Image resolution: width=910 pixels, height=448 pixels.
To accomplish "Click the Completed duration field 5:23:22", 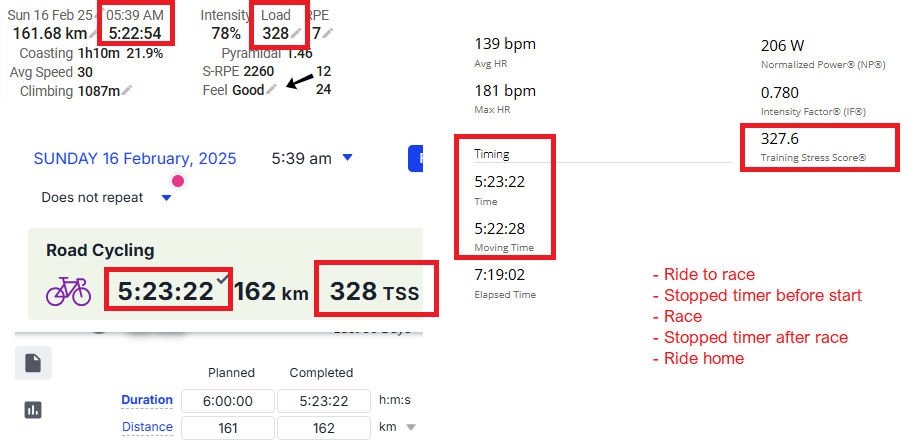I will point(324,401).
